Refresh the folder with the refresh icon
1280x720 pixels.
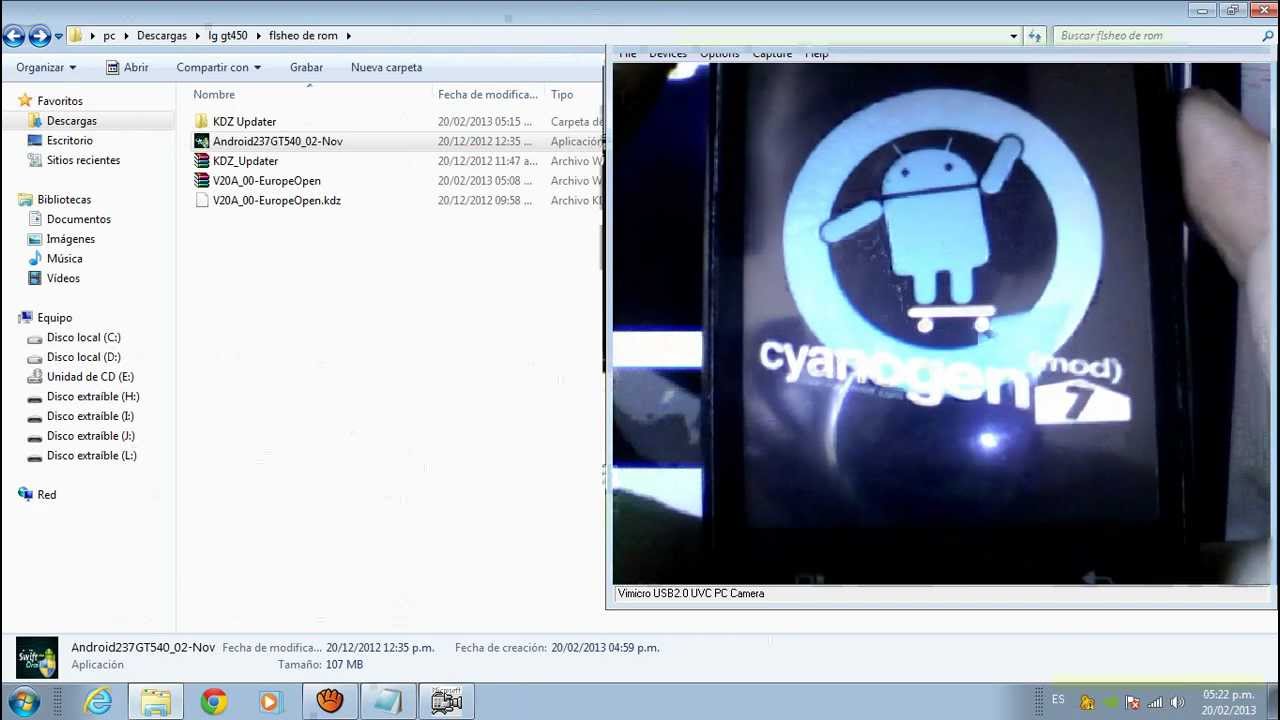click(1035, 36)
